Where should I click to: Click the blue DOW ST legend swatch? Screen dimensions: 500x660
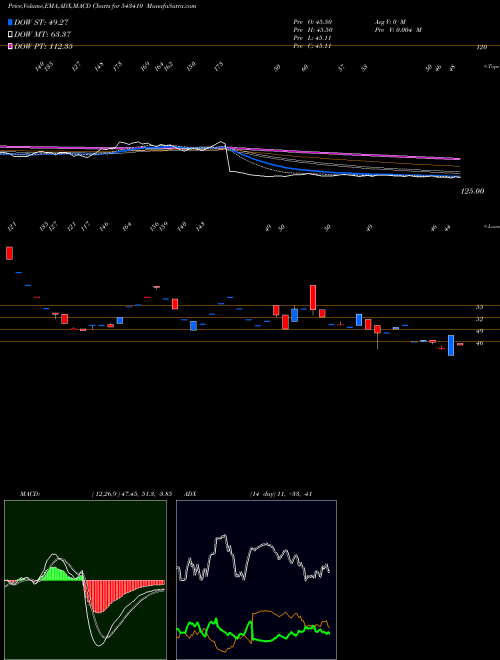tap(10, 22)
